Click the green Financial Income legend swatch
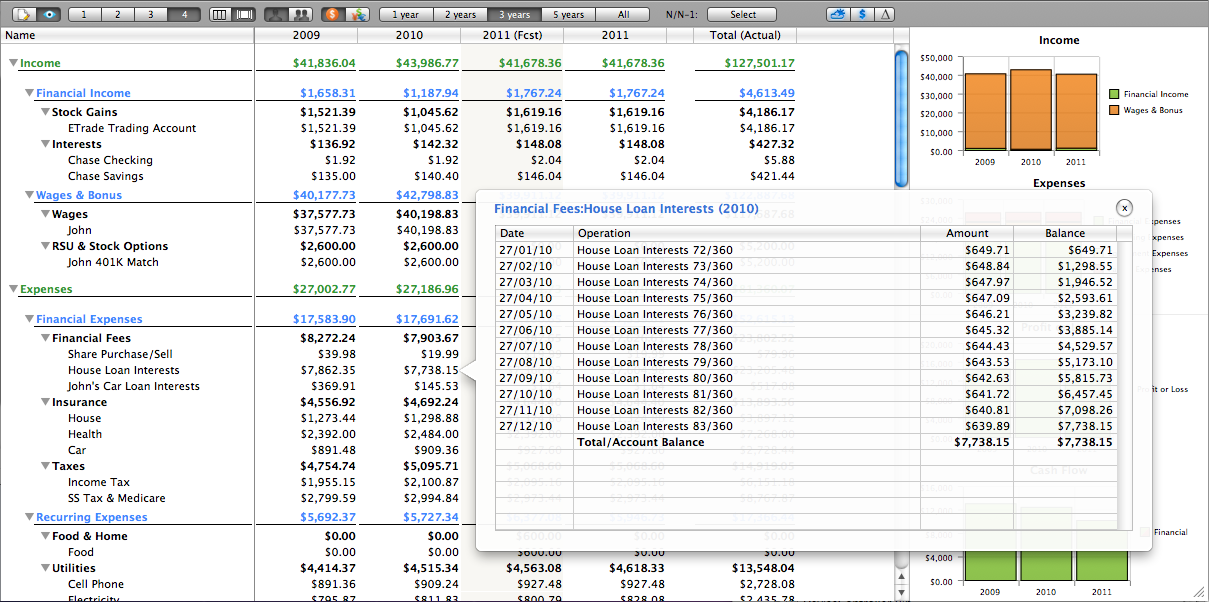This screenshot has height=602, width=1209. [x=1113, y=94]
